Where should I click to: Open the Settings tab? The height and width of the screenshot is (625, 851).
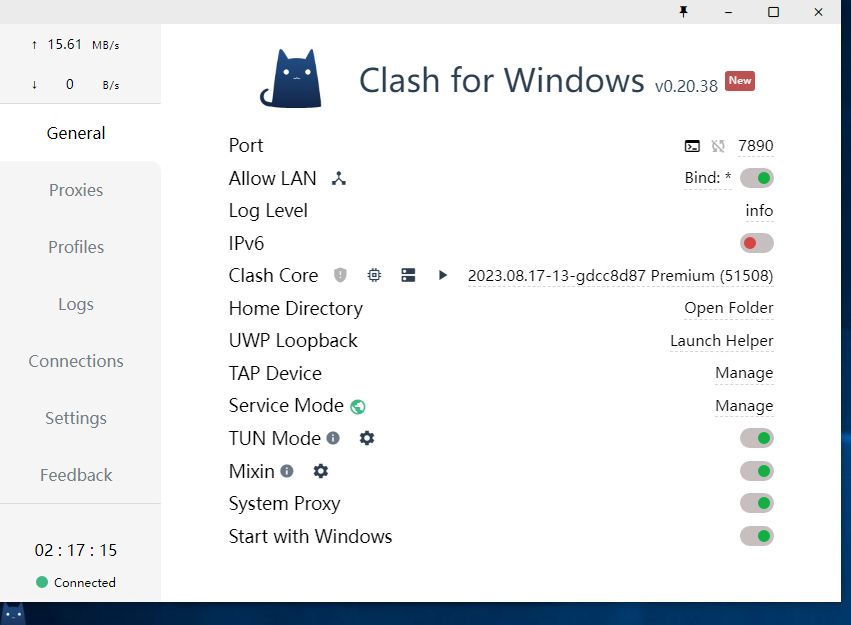[x=76, y=418]
